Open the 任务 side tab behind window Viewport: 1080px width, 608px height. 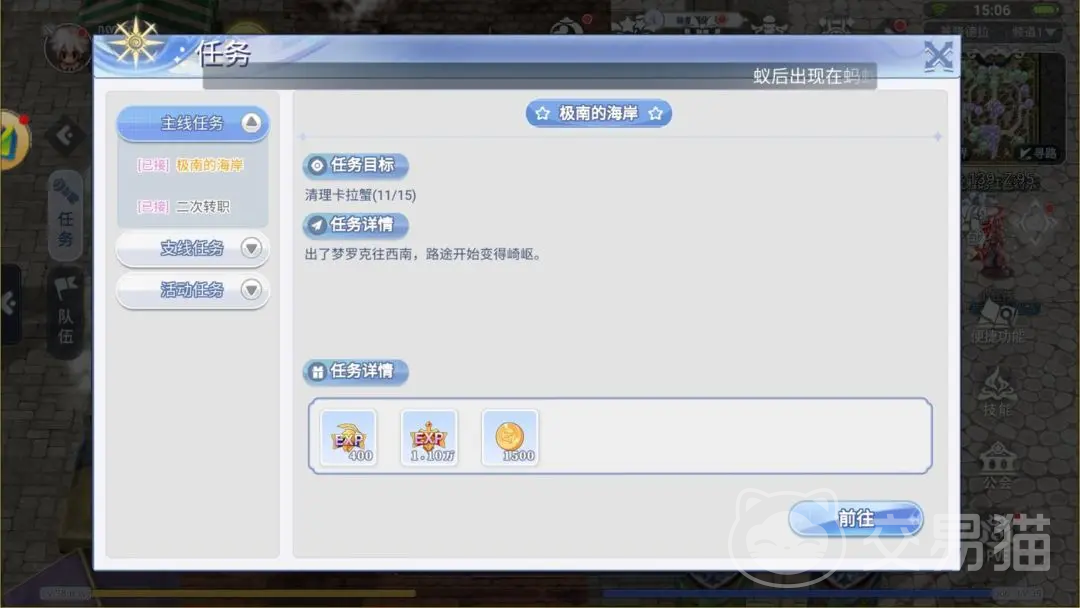pos(65,215)
